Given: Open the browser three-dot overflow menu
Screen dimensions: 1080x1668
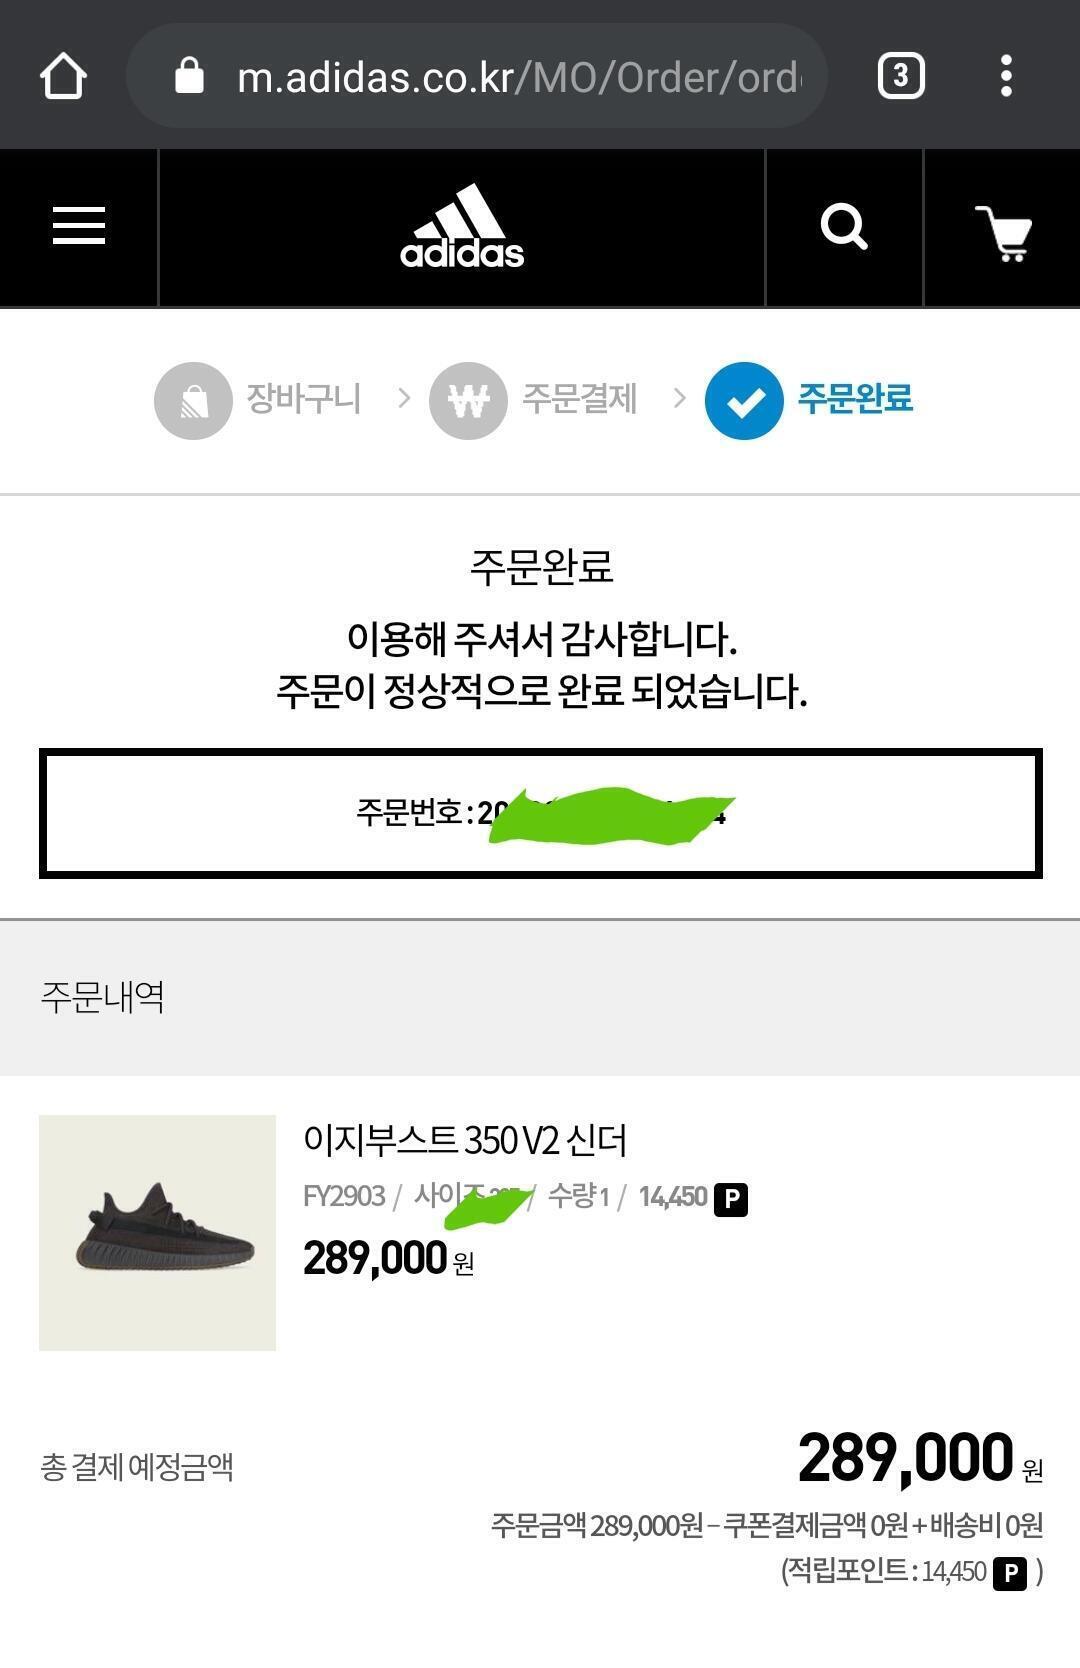Looking at the screenshot, I should [x=1006, y=76].
